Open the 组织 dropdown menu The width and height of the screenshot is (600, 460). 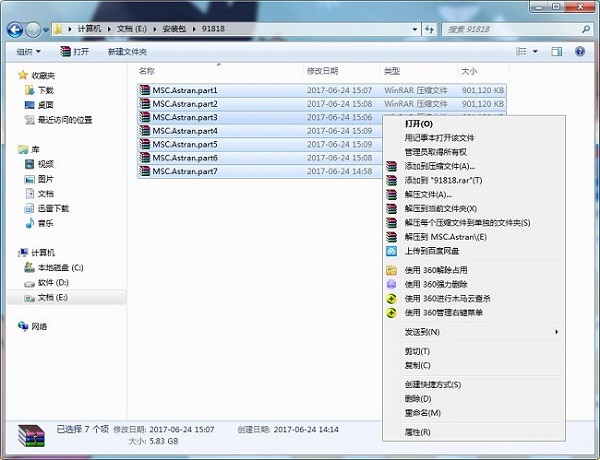point(28,51)
